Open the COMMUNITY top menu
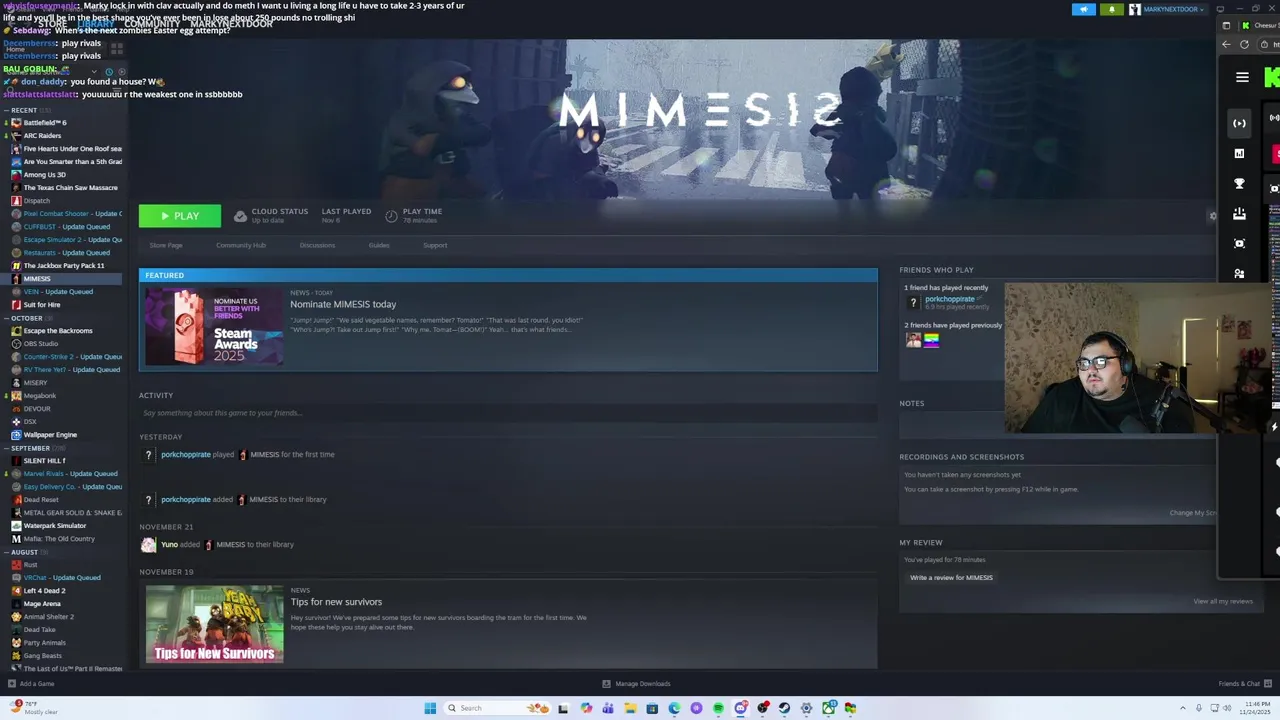Viewport: 1280px width, 720px height. (x=153, y=24)
